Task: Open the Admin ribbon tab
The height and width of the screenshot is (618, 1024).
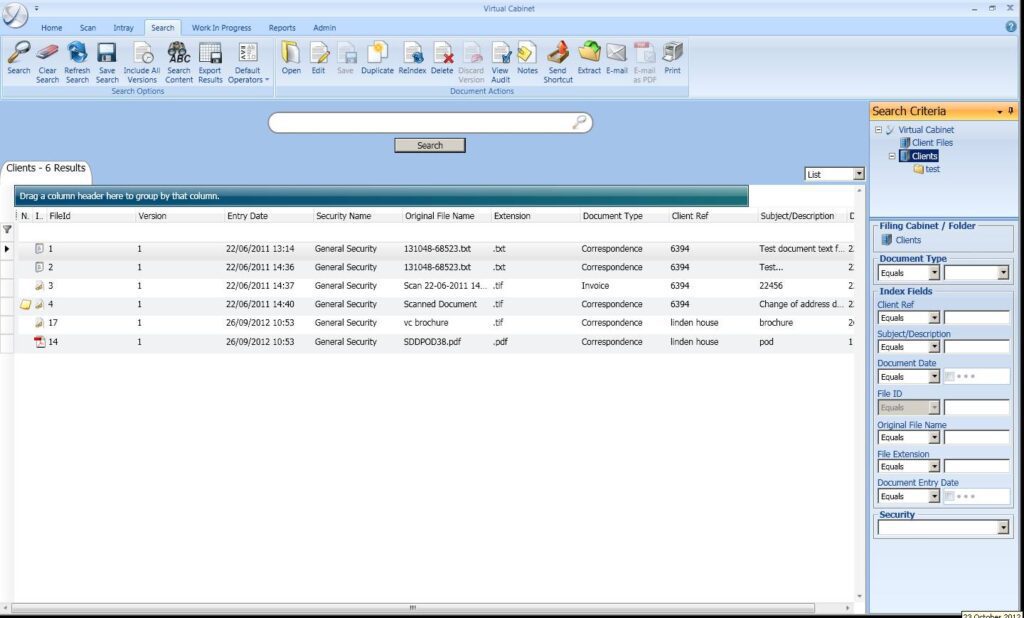Action: click(x=324, y=27)
